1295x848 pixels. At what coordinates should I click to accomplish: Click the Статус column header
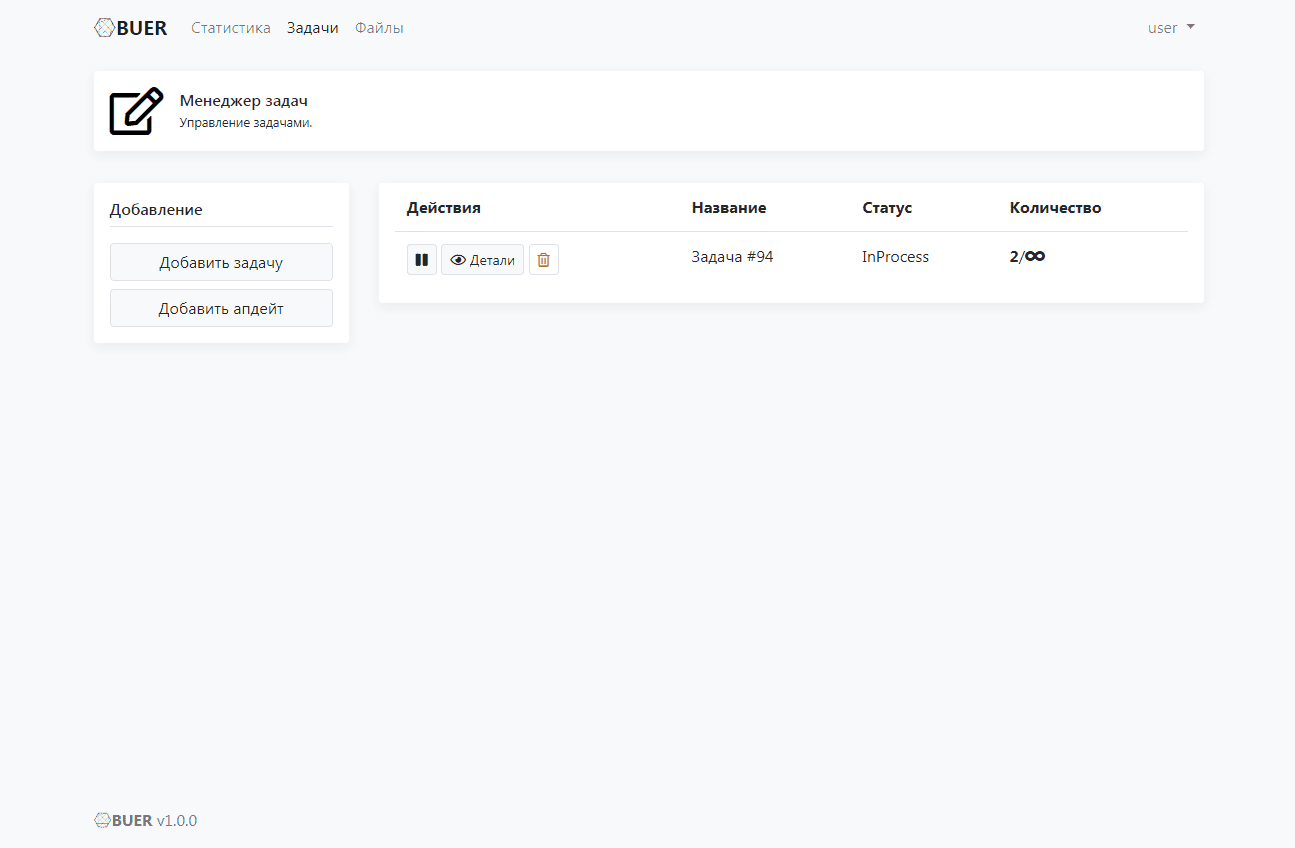pos(887,208)
